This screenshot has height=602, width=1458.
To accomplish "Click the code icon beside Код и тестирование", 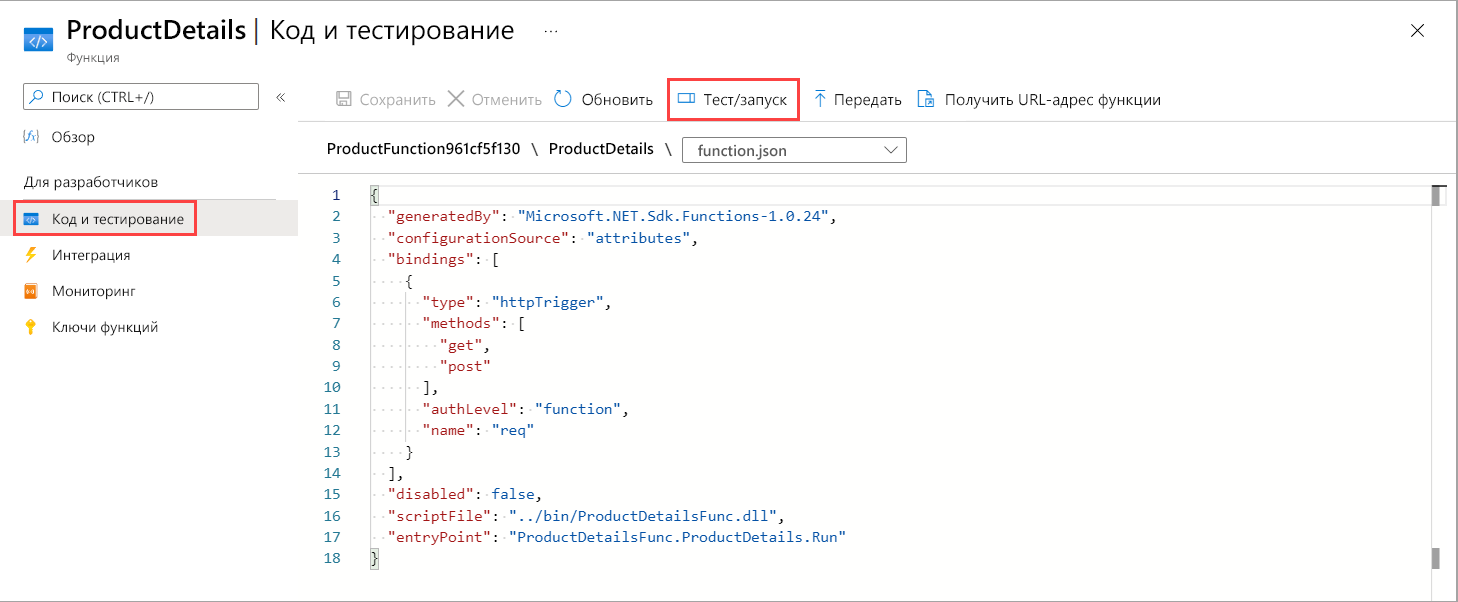I will (31, 219).
